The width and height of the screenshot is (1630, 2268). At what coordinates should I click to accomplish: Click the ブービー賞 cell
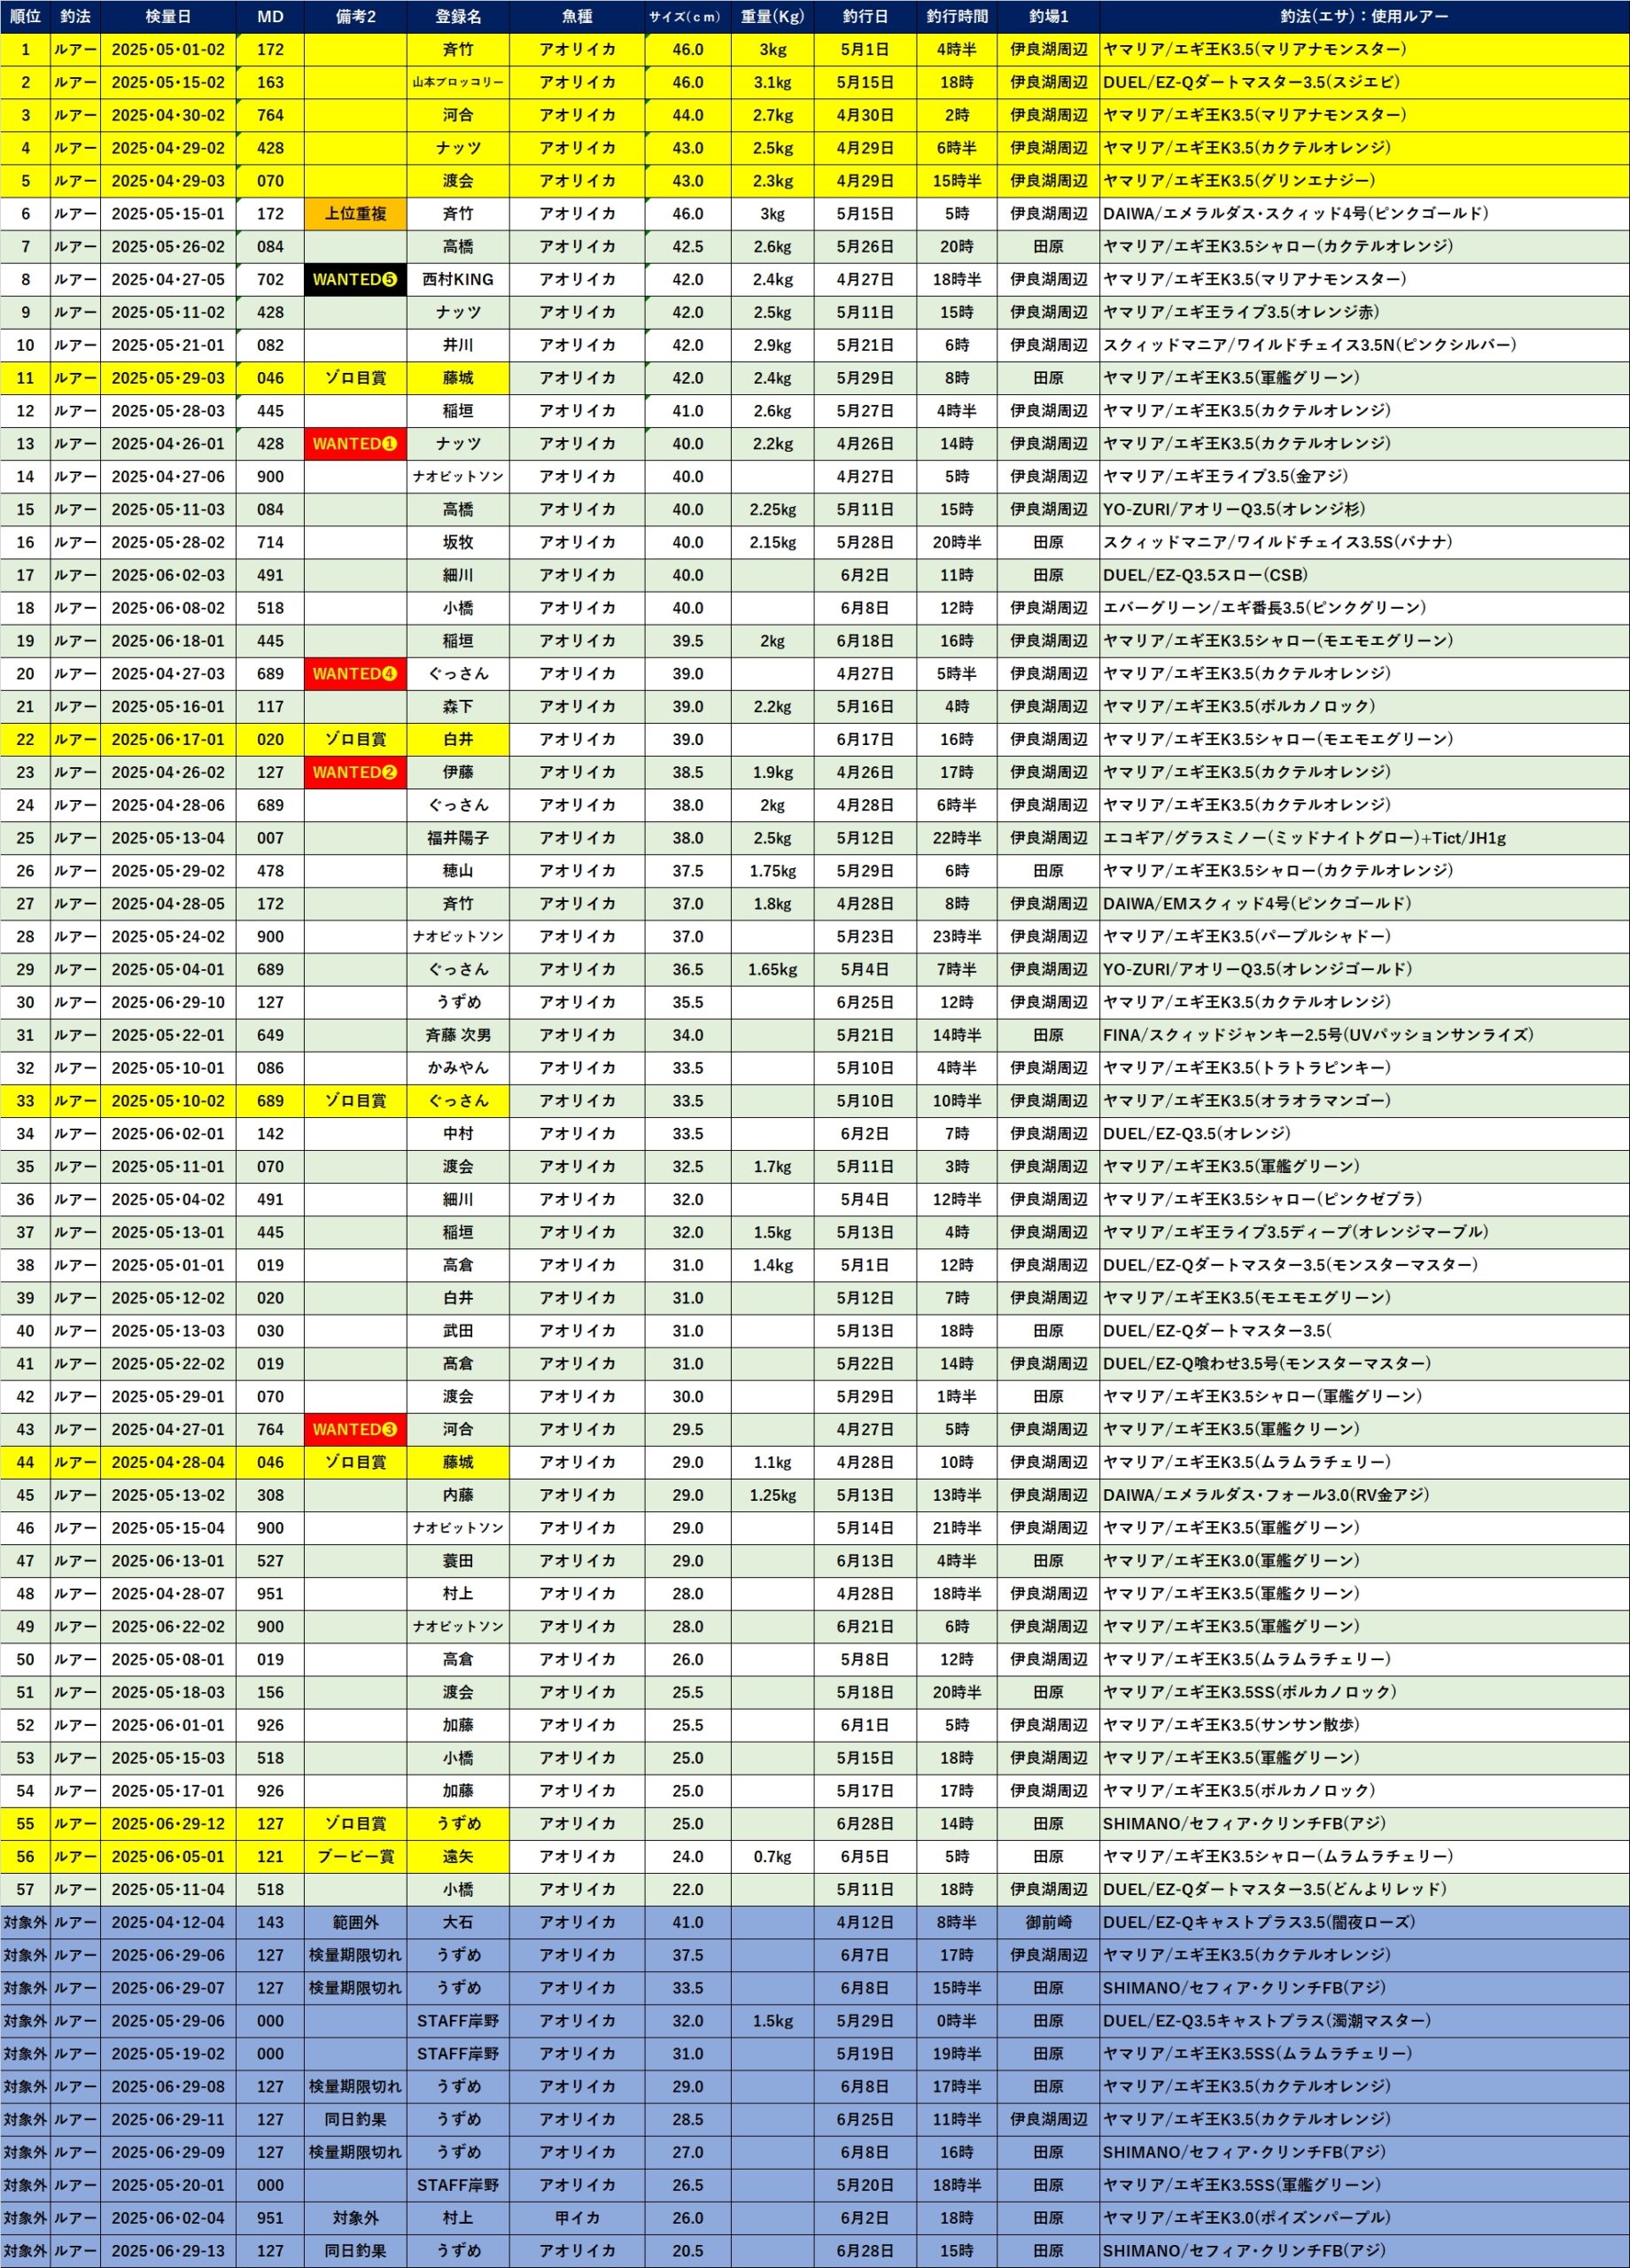pyautogui.click(x=355, y=1857)
